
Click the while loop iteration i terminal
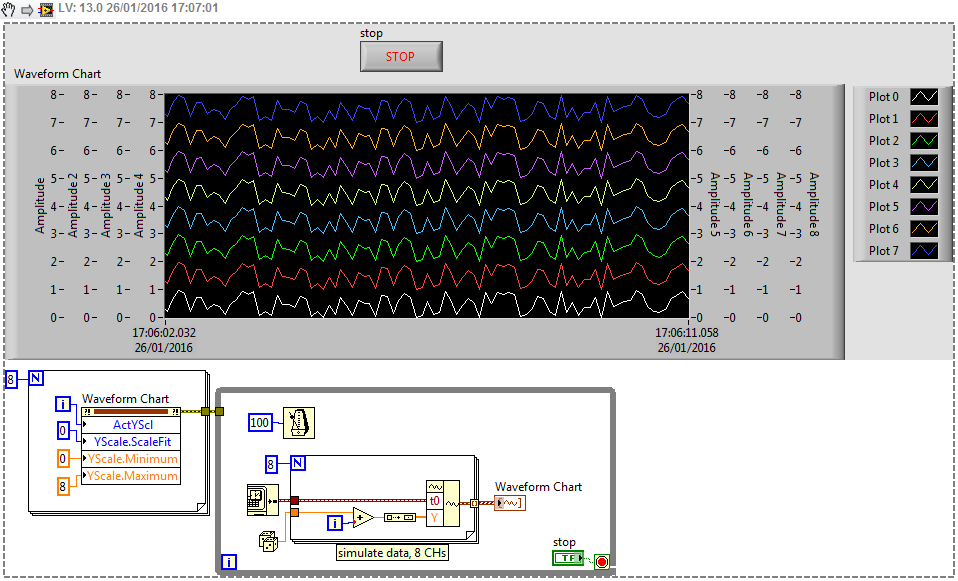(x=229, y=562)
